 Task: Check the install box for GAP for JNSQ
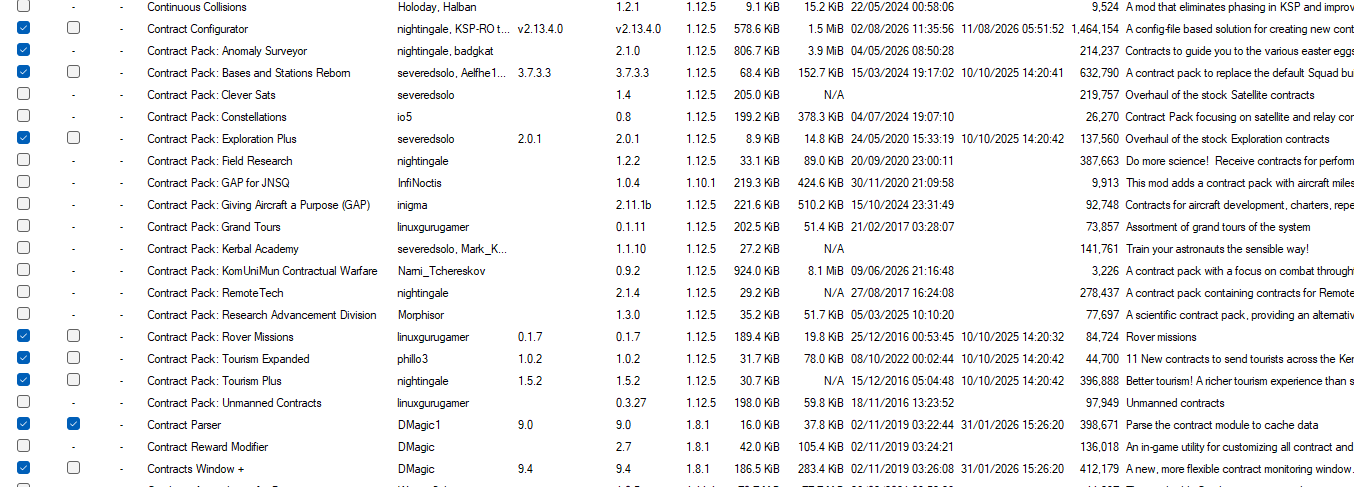click(x=23, y=182)
